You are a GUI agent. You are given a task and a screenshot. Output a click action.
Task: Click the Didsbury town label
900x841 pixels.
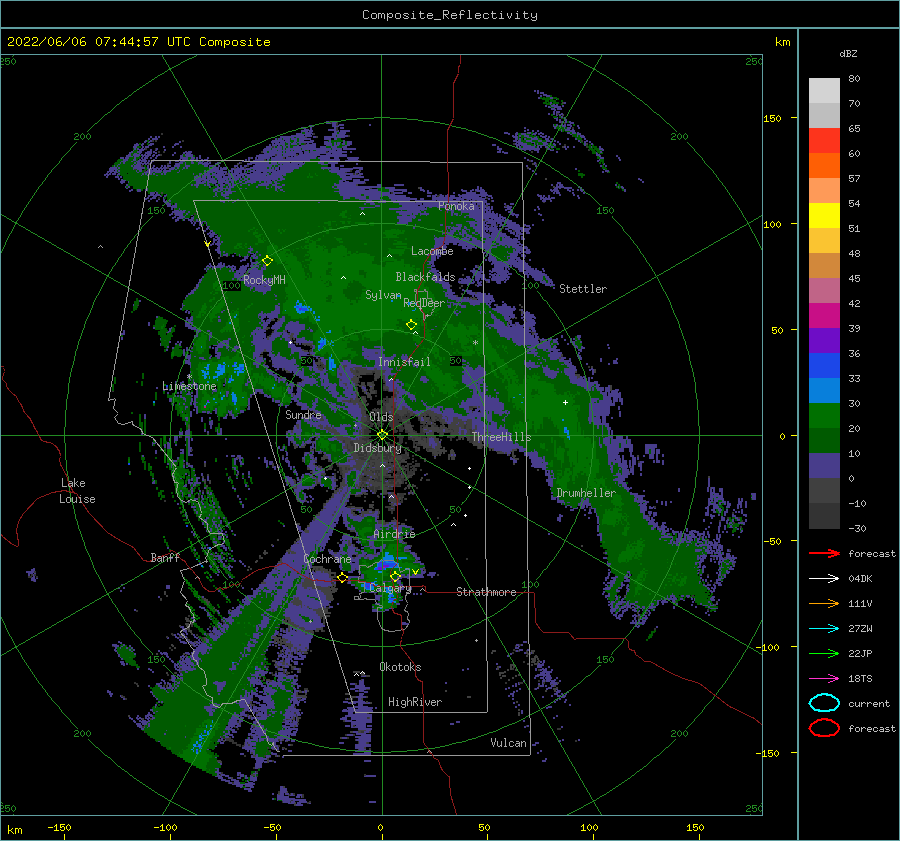pyautogui.click(x=378, y=448)
